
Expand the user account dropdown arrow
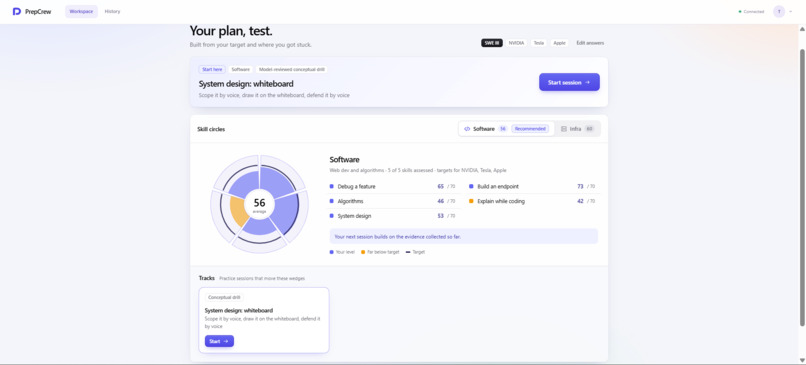coord(791,11)
